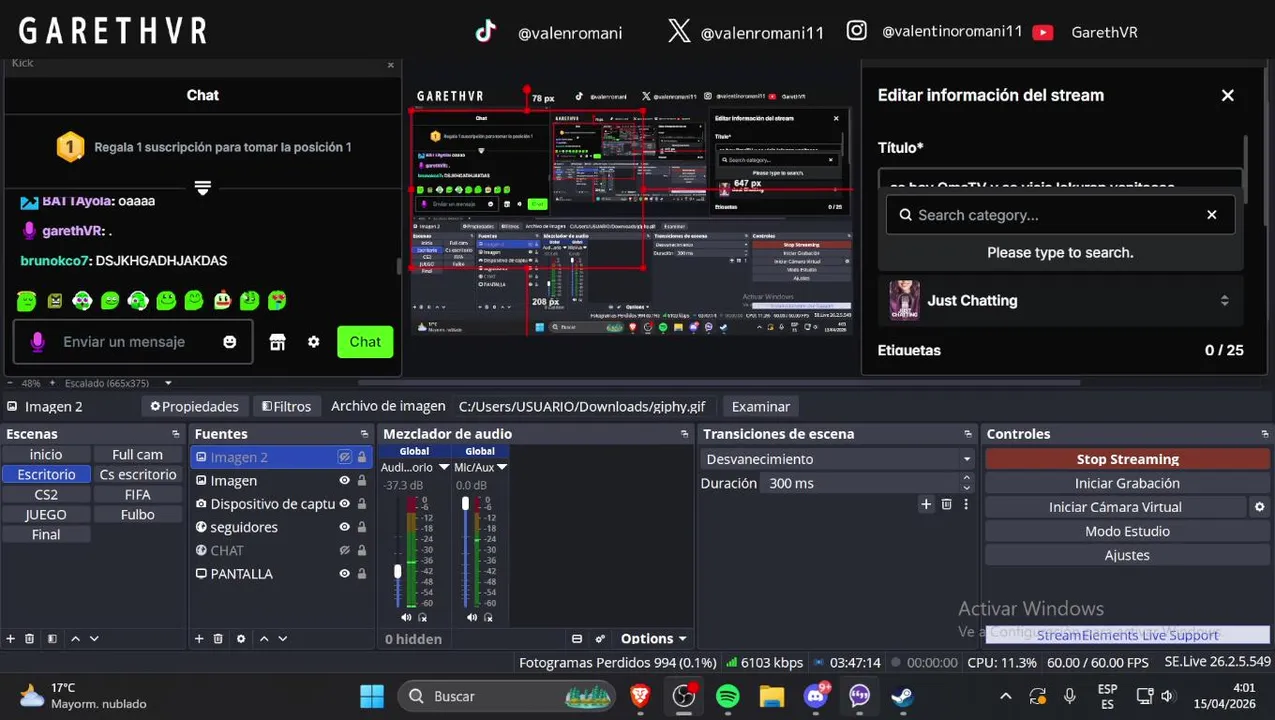
Task: Undock the Controles panel
Action: [1264, 434]
